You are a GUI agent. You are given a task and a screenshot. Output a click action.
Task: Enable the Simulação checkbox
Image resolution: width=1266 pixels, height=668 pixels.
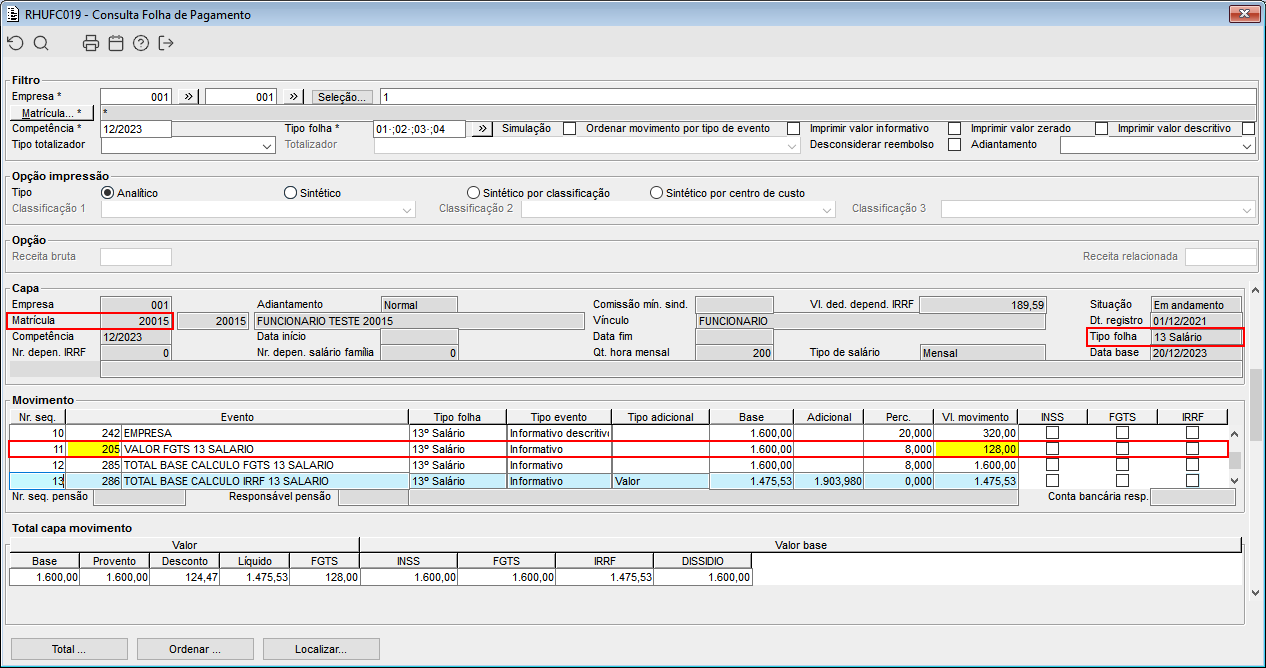(569, 129)
